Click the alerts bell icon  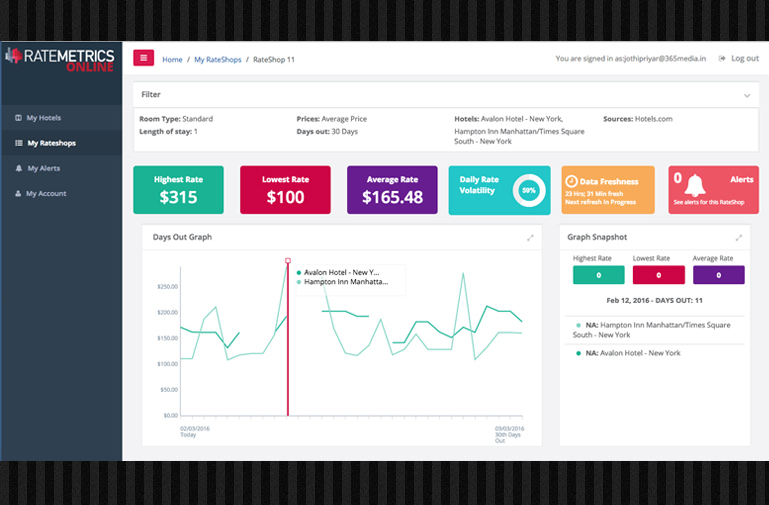pos(694,185)
